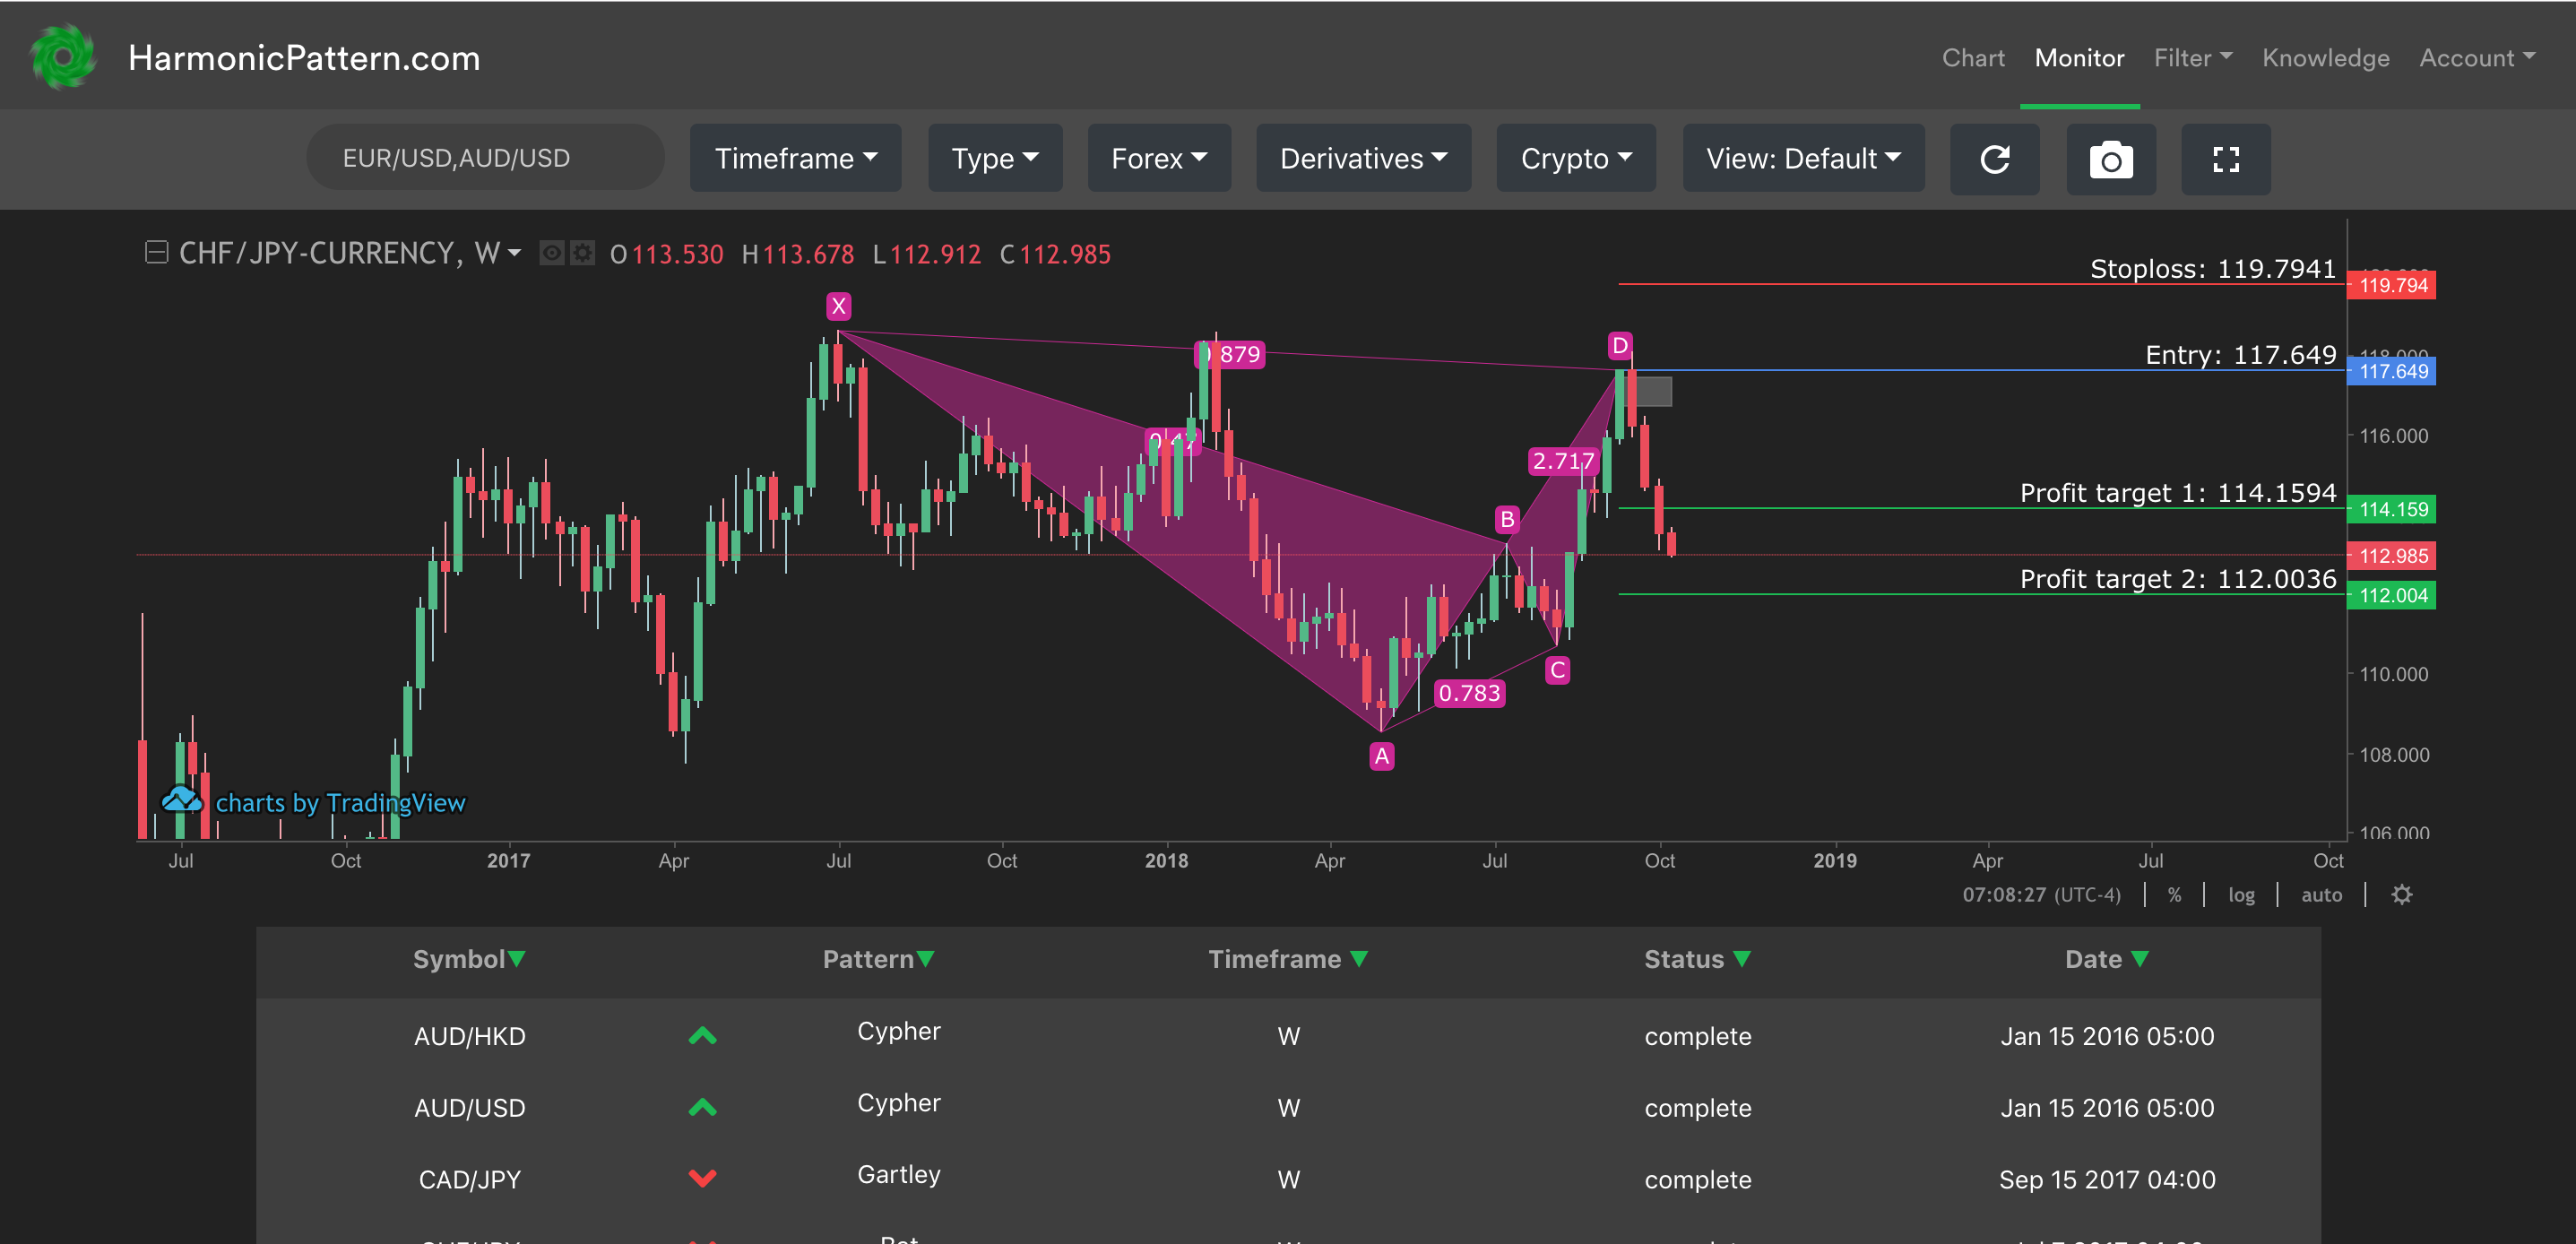The height and width of the screenshot is (1244, 2576).
Task: Collapse the CHF/JPY chart legend box icon
Action: click(x=156, y=253)
